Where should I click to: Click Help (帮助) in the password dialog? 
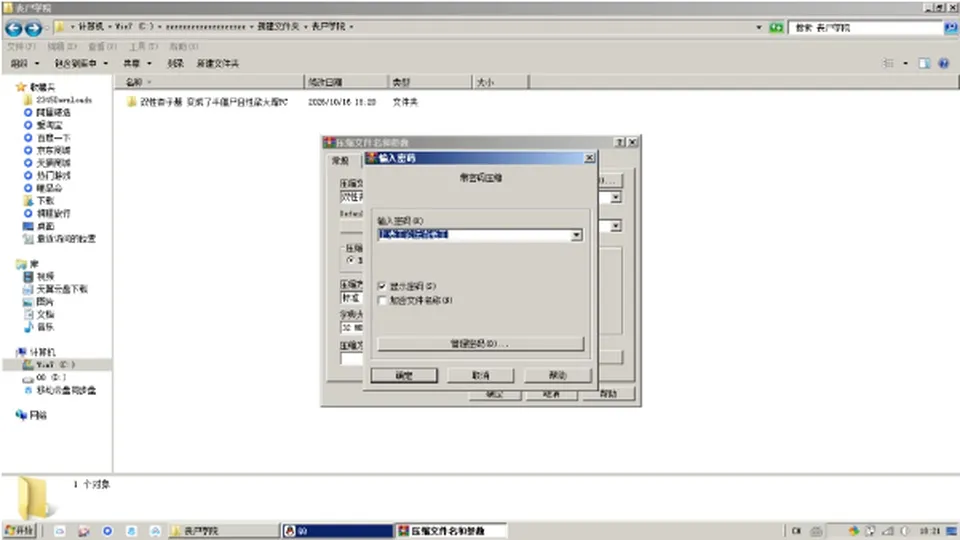pyautogui.click(x=557, y=375)
